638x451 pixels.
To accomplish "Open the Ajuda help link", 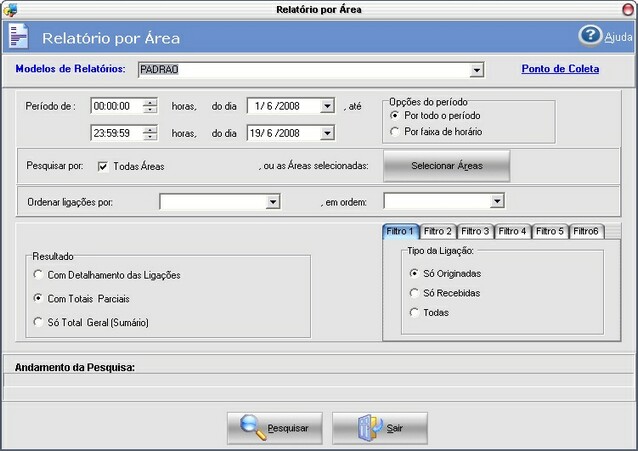I will (x=618, y=37).
